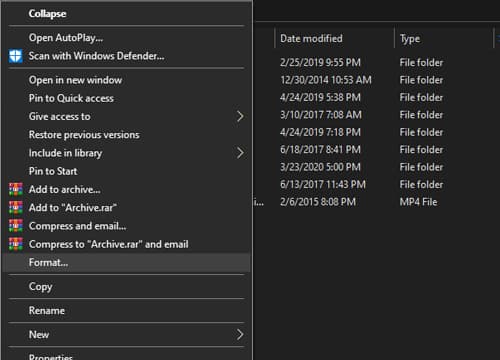
Task: Click File folder in the 3/23/2020 row
Action: (421, 167)
